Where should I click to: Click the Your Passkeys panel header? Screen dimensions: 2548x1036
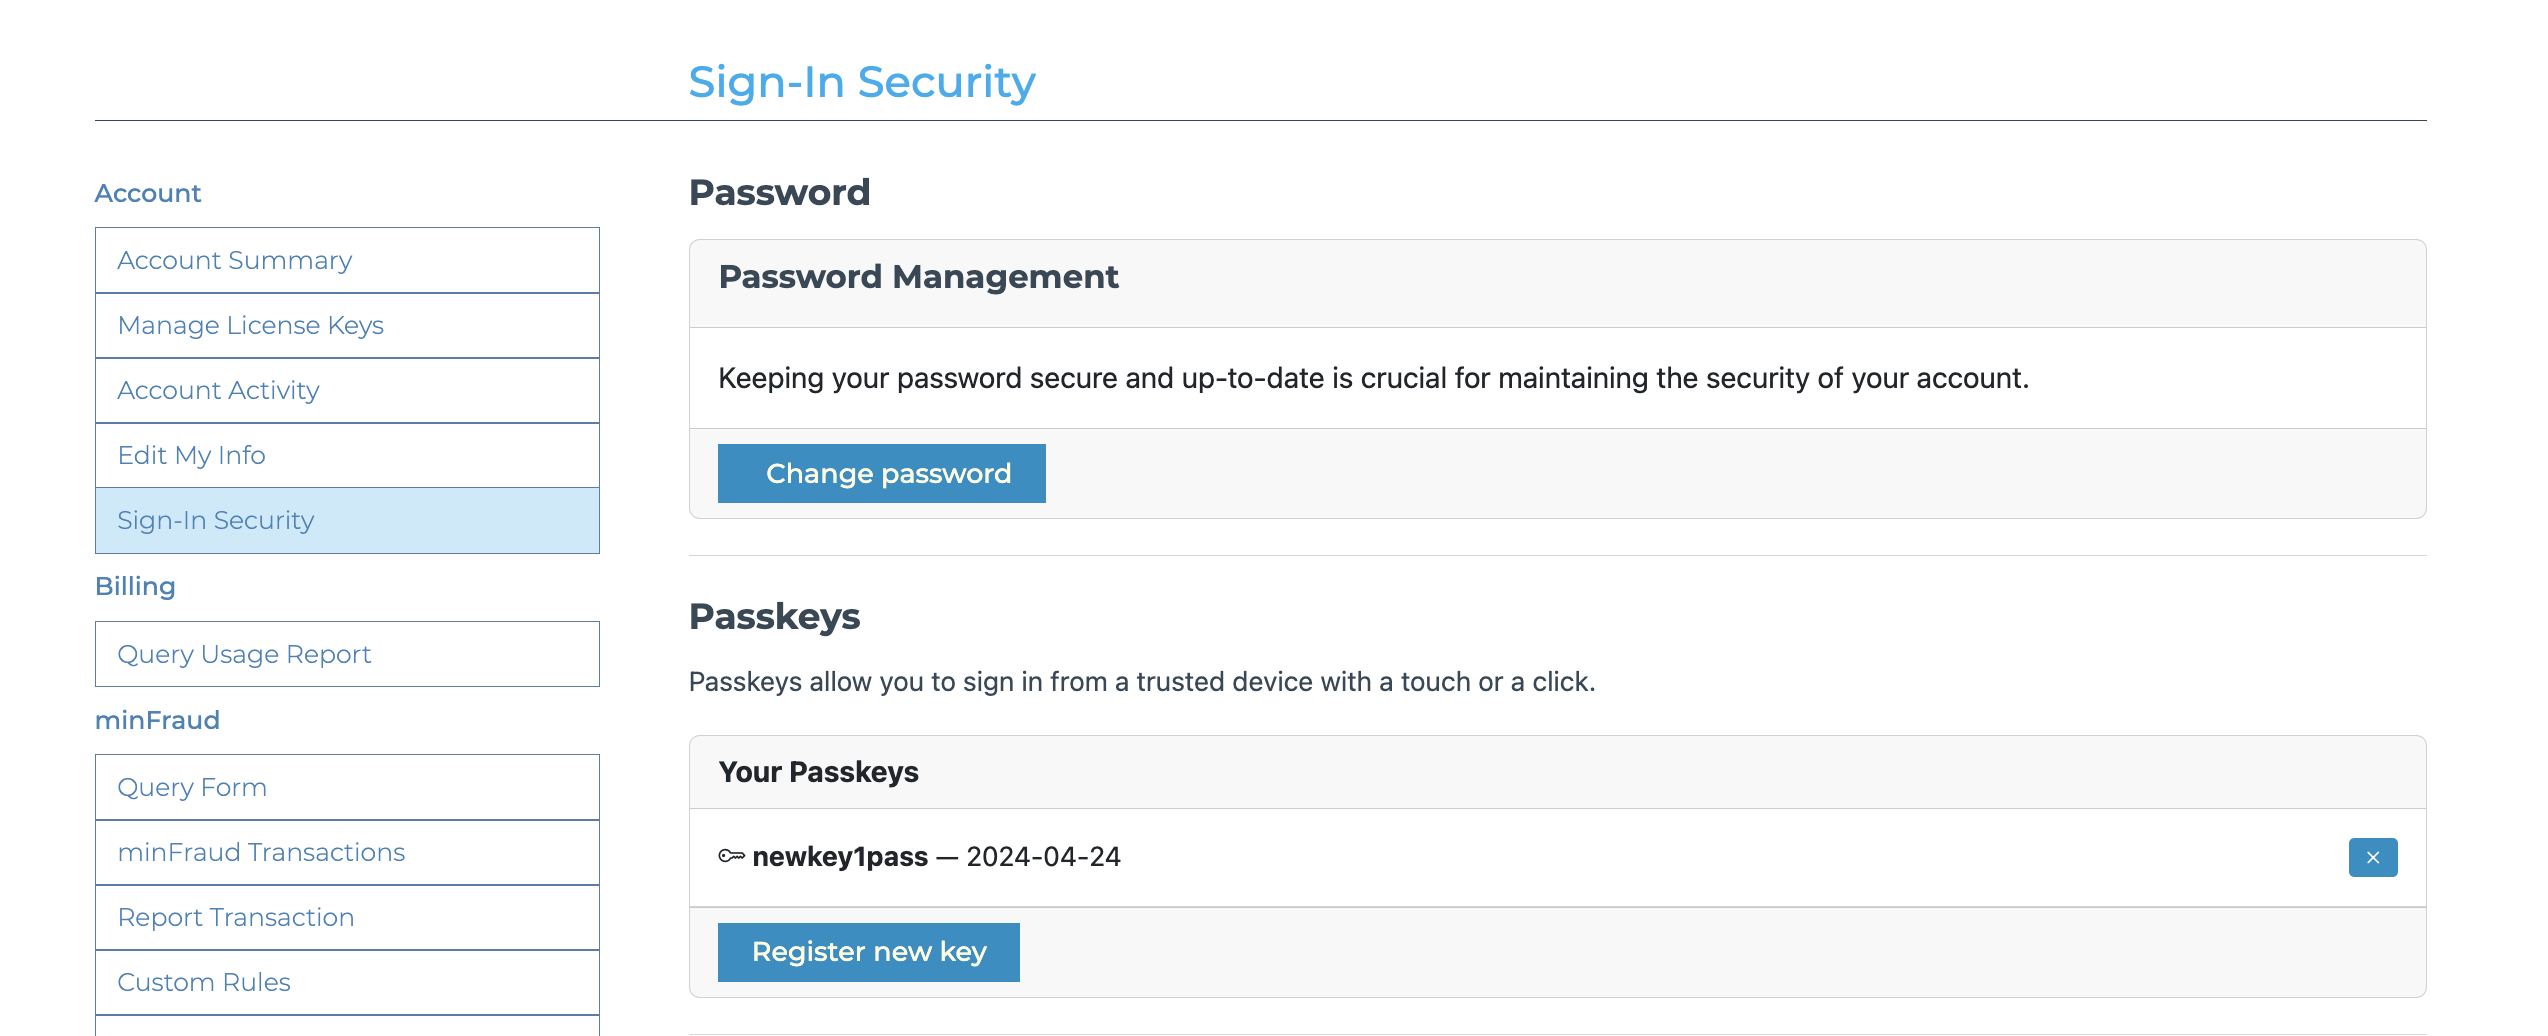click(818, 772)
